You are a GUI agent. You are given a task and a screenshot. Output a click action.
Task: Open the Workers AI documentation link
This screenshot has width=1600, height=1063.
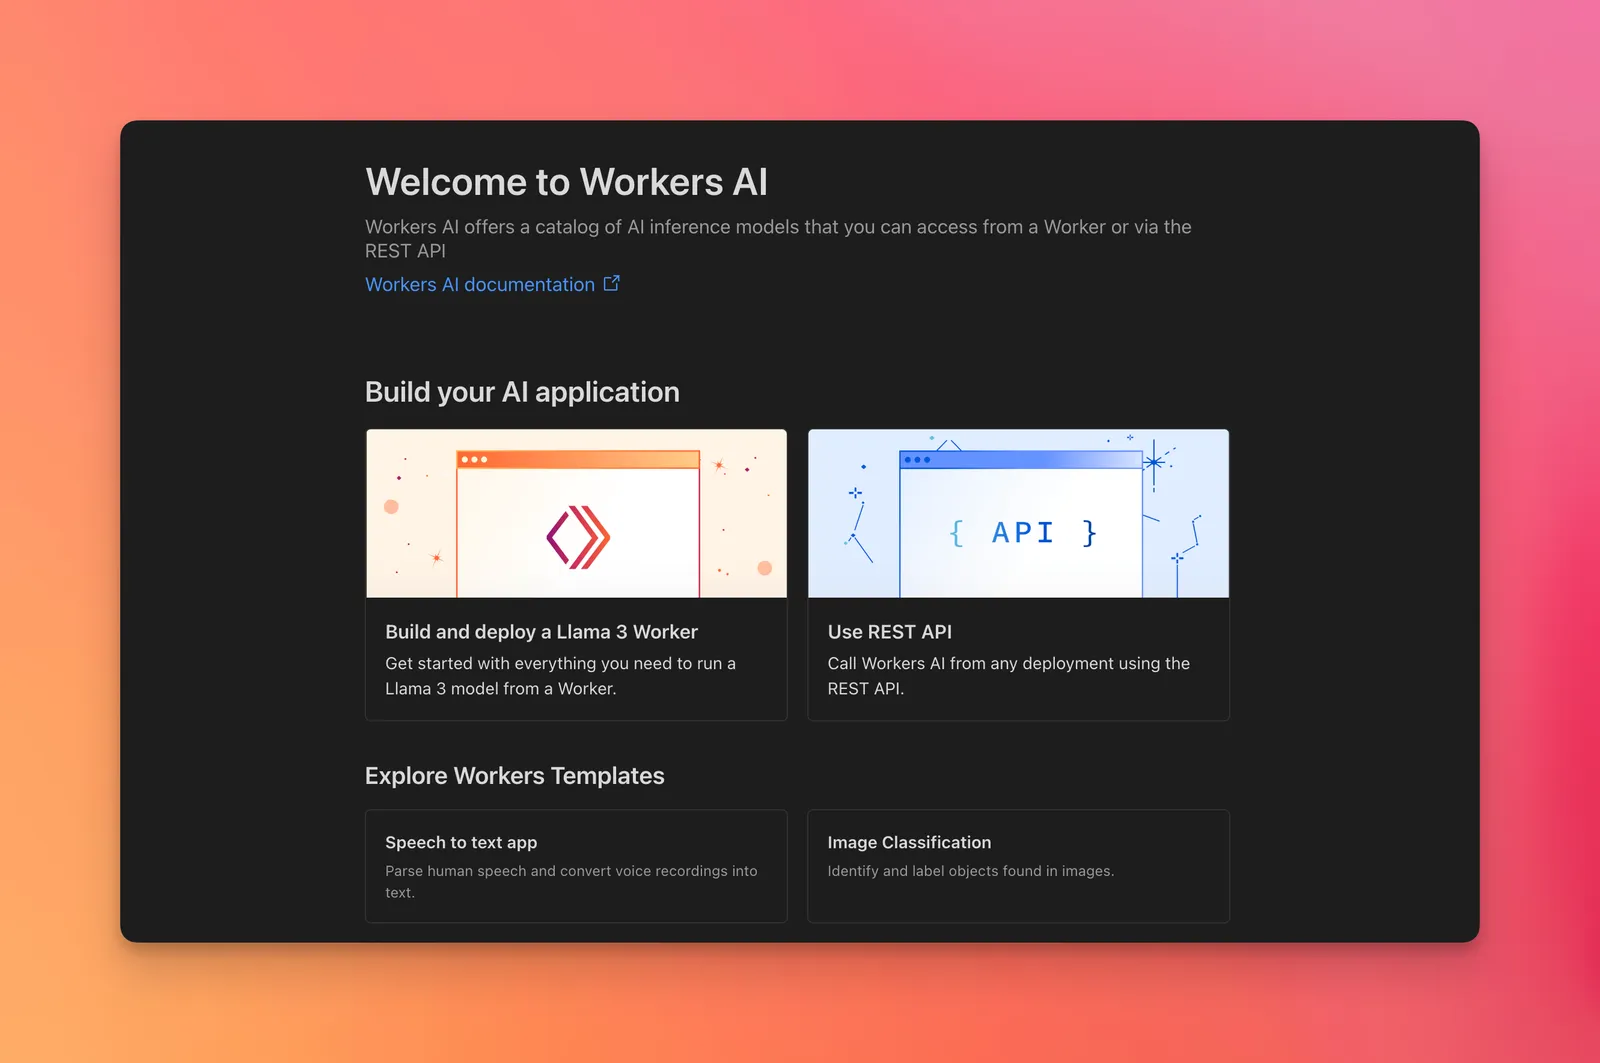(x=478, y=284)
